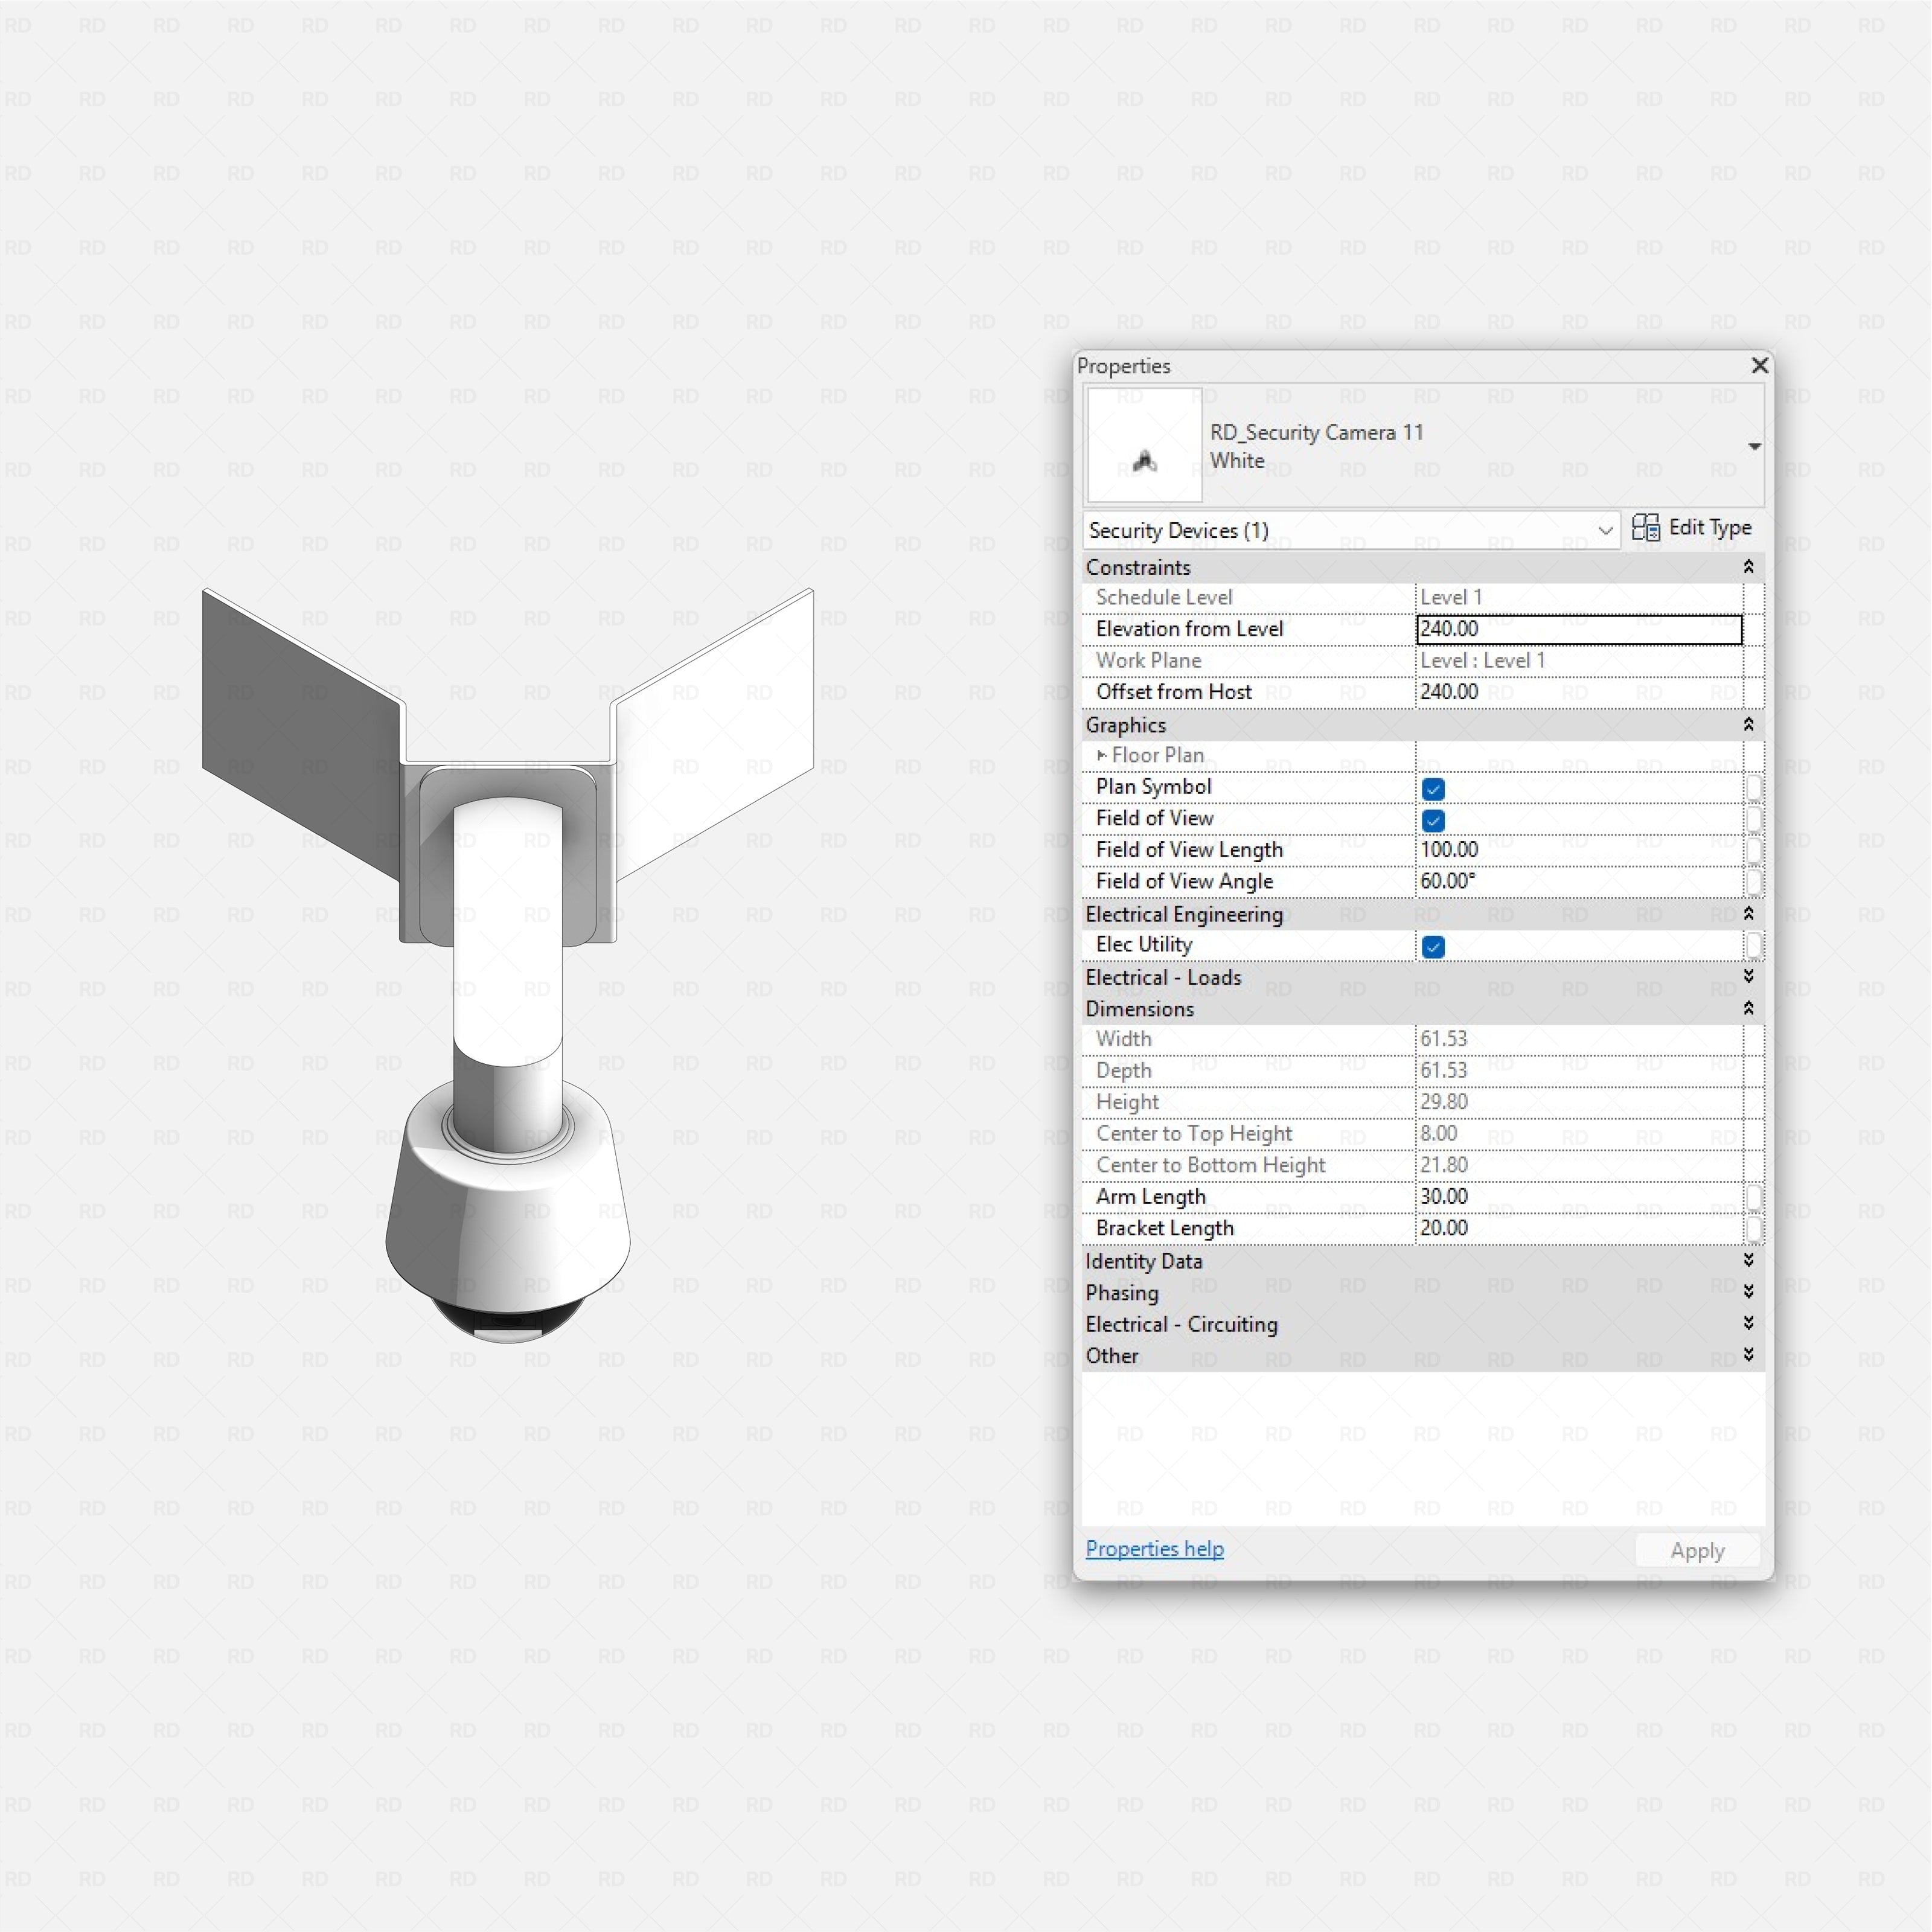Viewport: 1932px width, 1932px height.
Task: Collapse the Dimensions section
Action: tap(1748, 1009)
